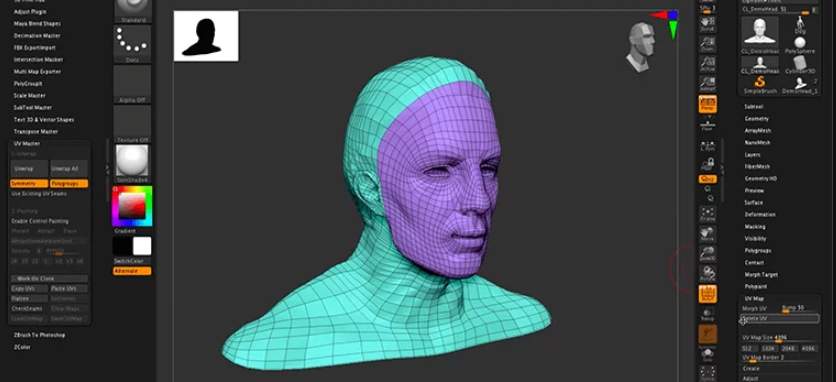Expand the Masking section
This screenshot has width=836, height=382.
(x=755, y=227)
